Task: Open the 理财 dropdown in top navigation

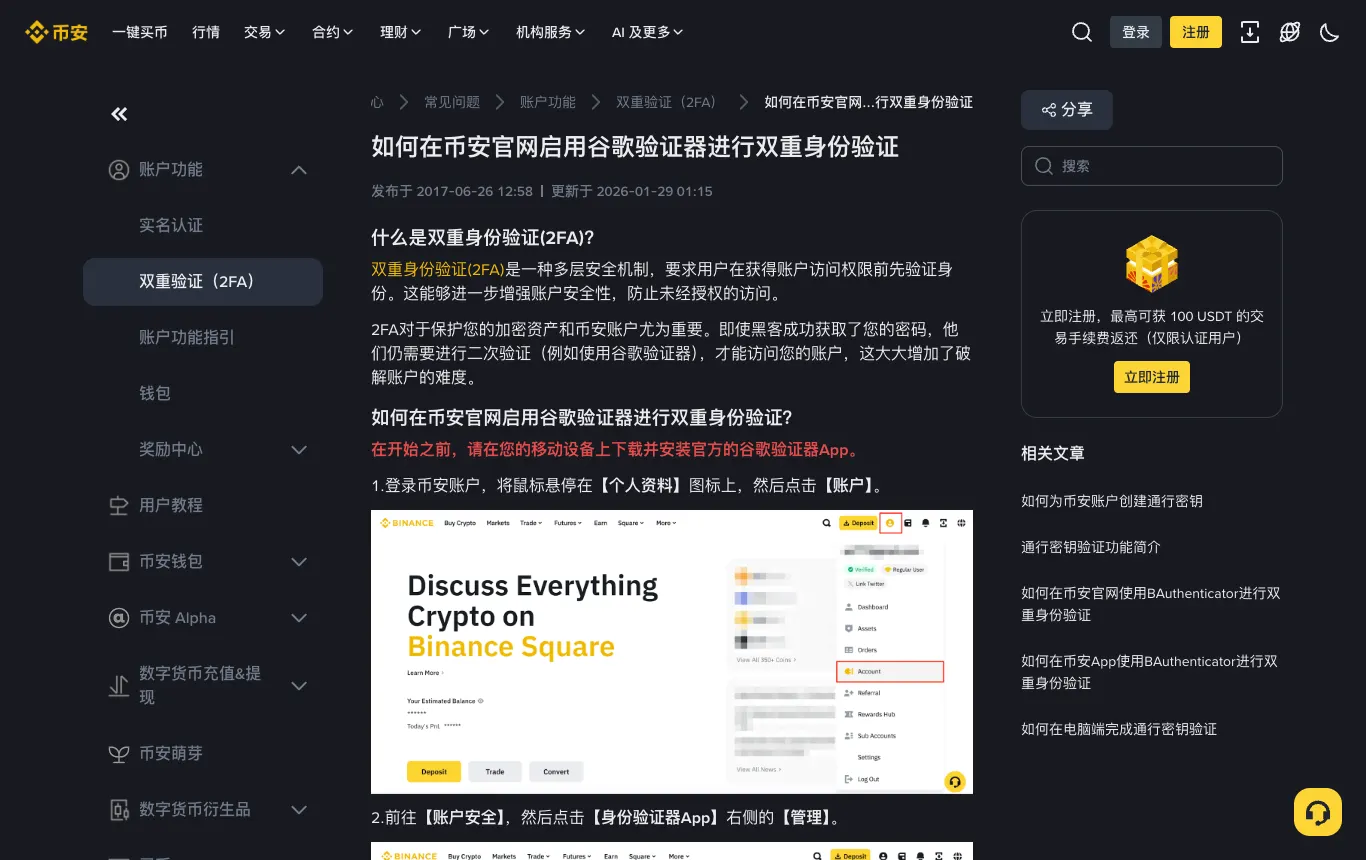Action: 400,32
